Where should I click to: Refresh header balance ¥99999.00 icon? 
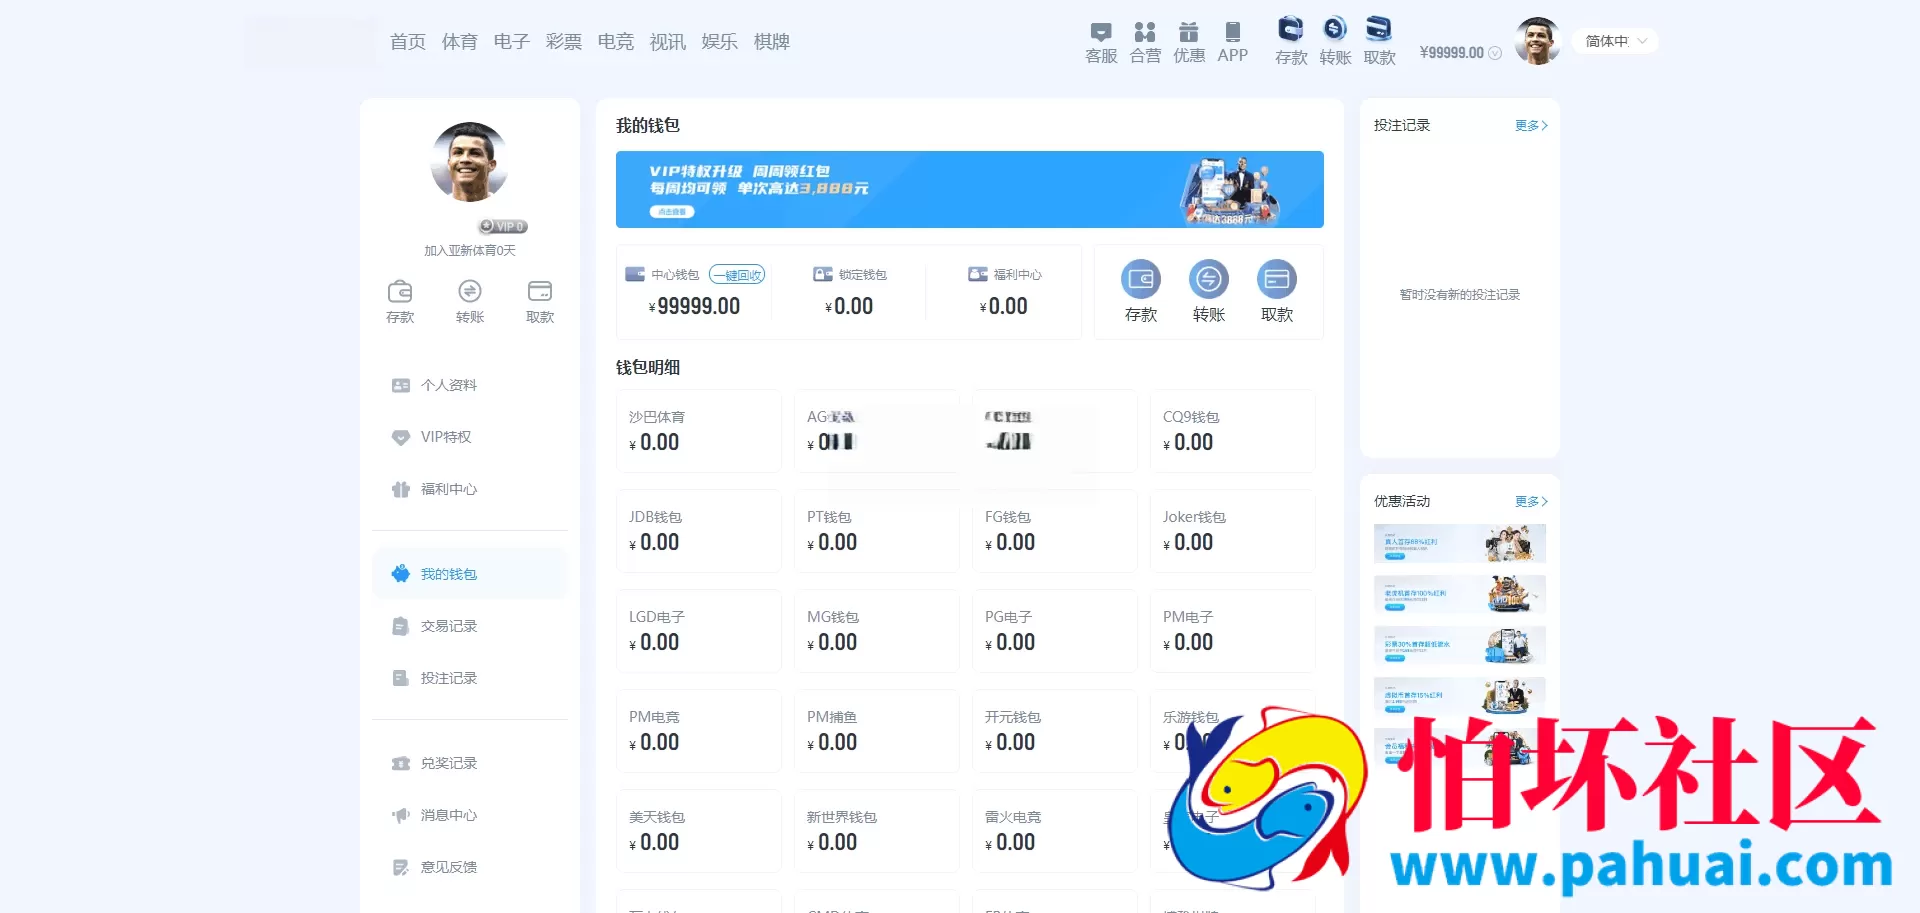point(1495,53)
